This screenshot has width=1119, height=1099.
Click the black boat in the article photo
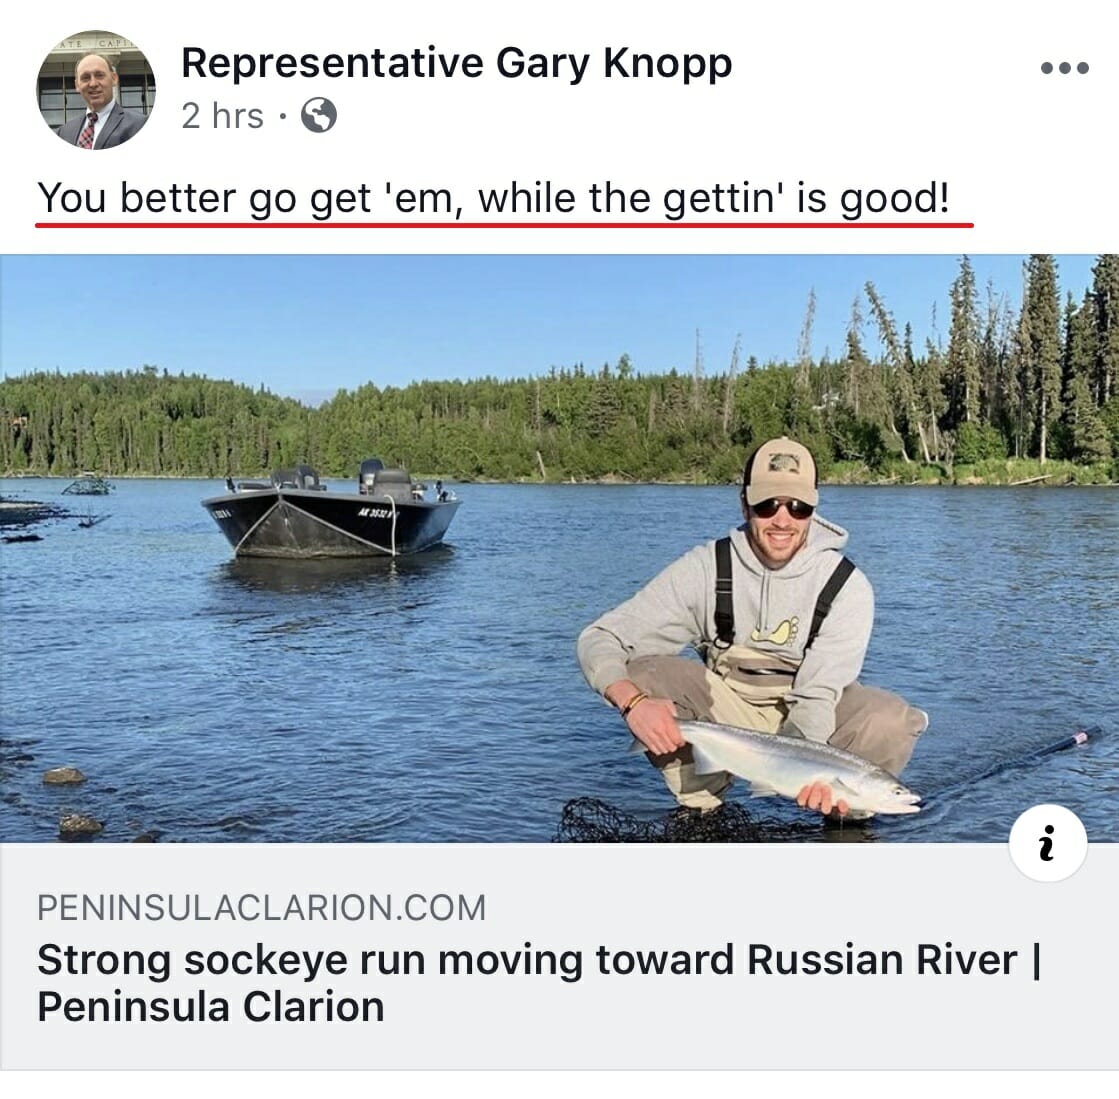[x=332, y=510]
